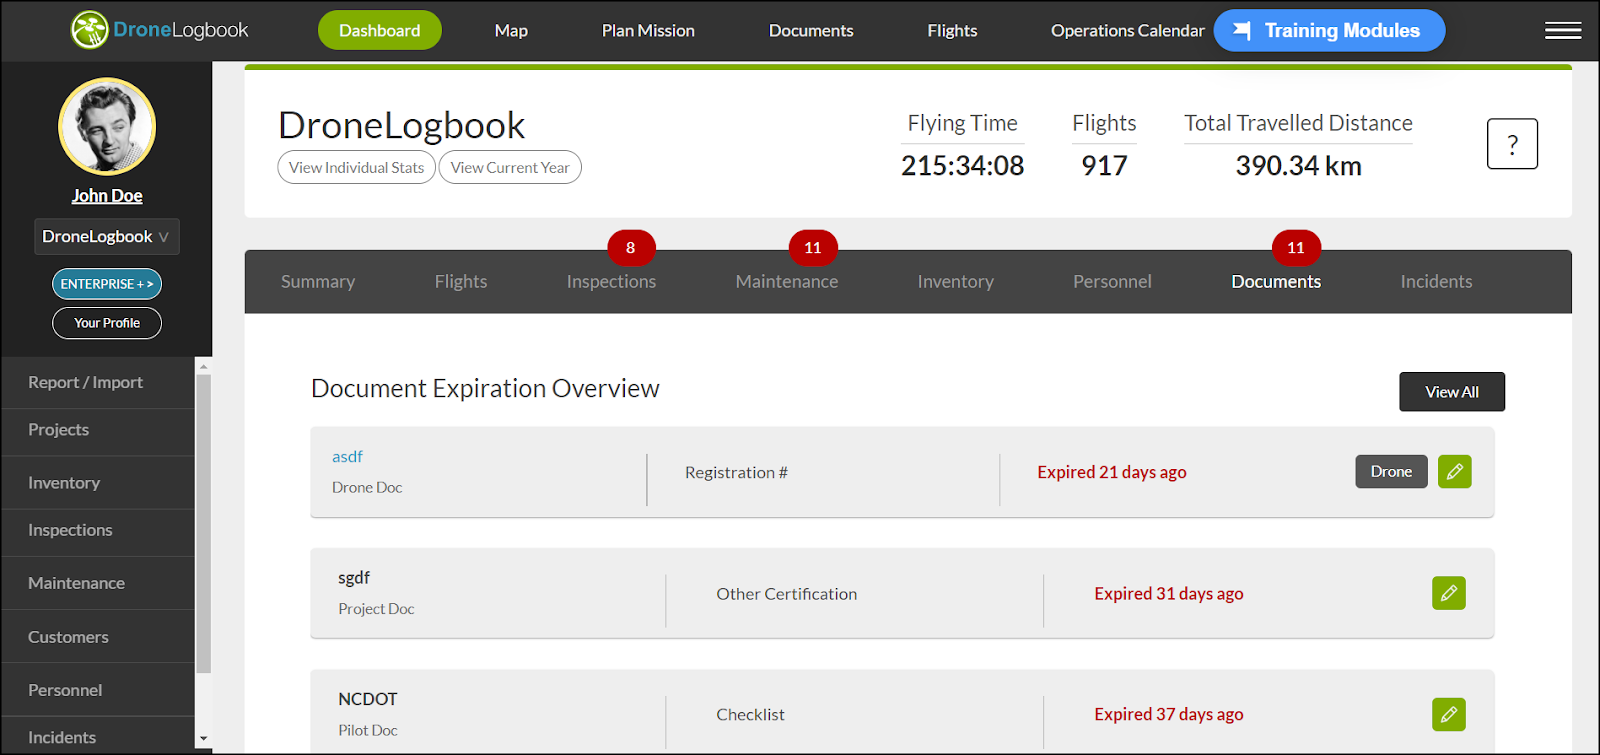Click the sidebar scrollbar up arrow
1600x755 pixels.
coord(204,366)
